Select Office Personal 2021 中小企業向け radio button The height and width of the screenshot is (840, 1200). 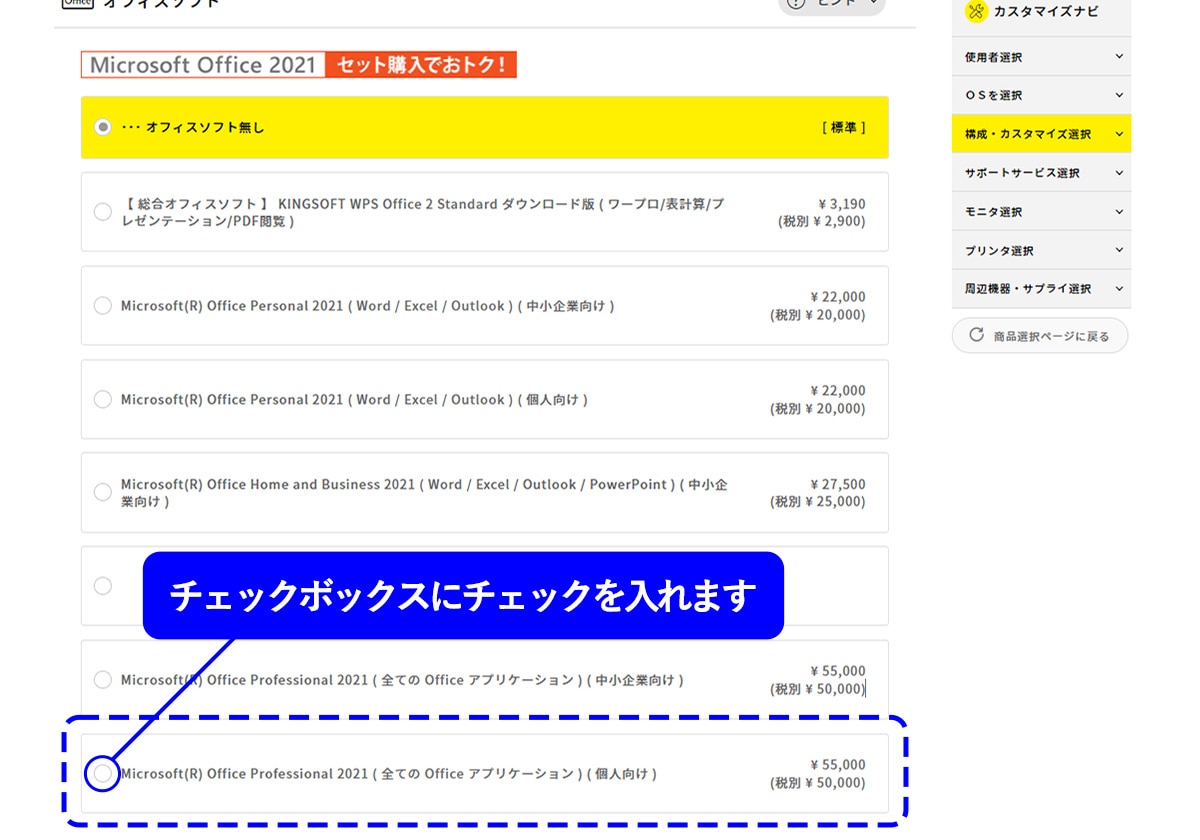coord(102,306)
